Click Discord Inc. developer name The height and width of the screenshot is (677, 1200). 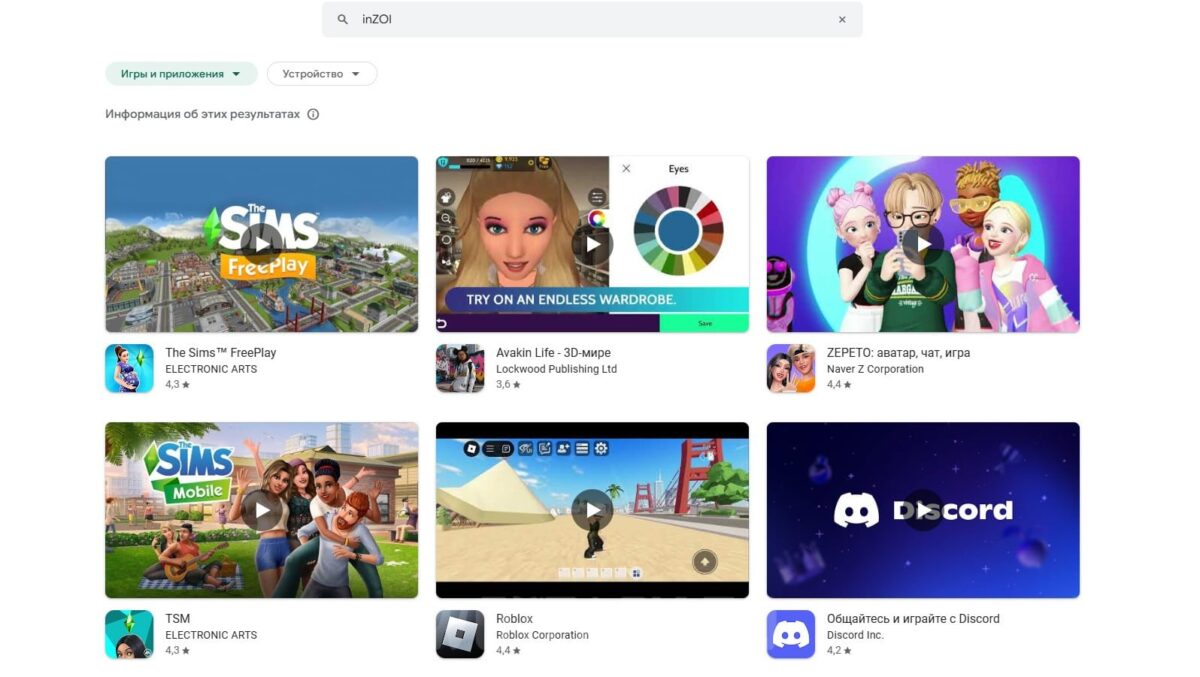point(855,635)
